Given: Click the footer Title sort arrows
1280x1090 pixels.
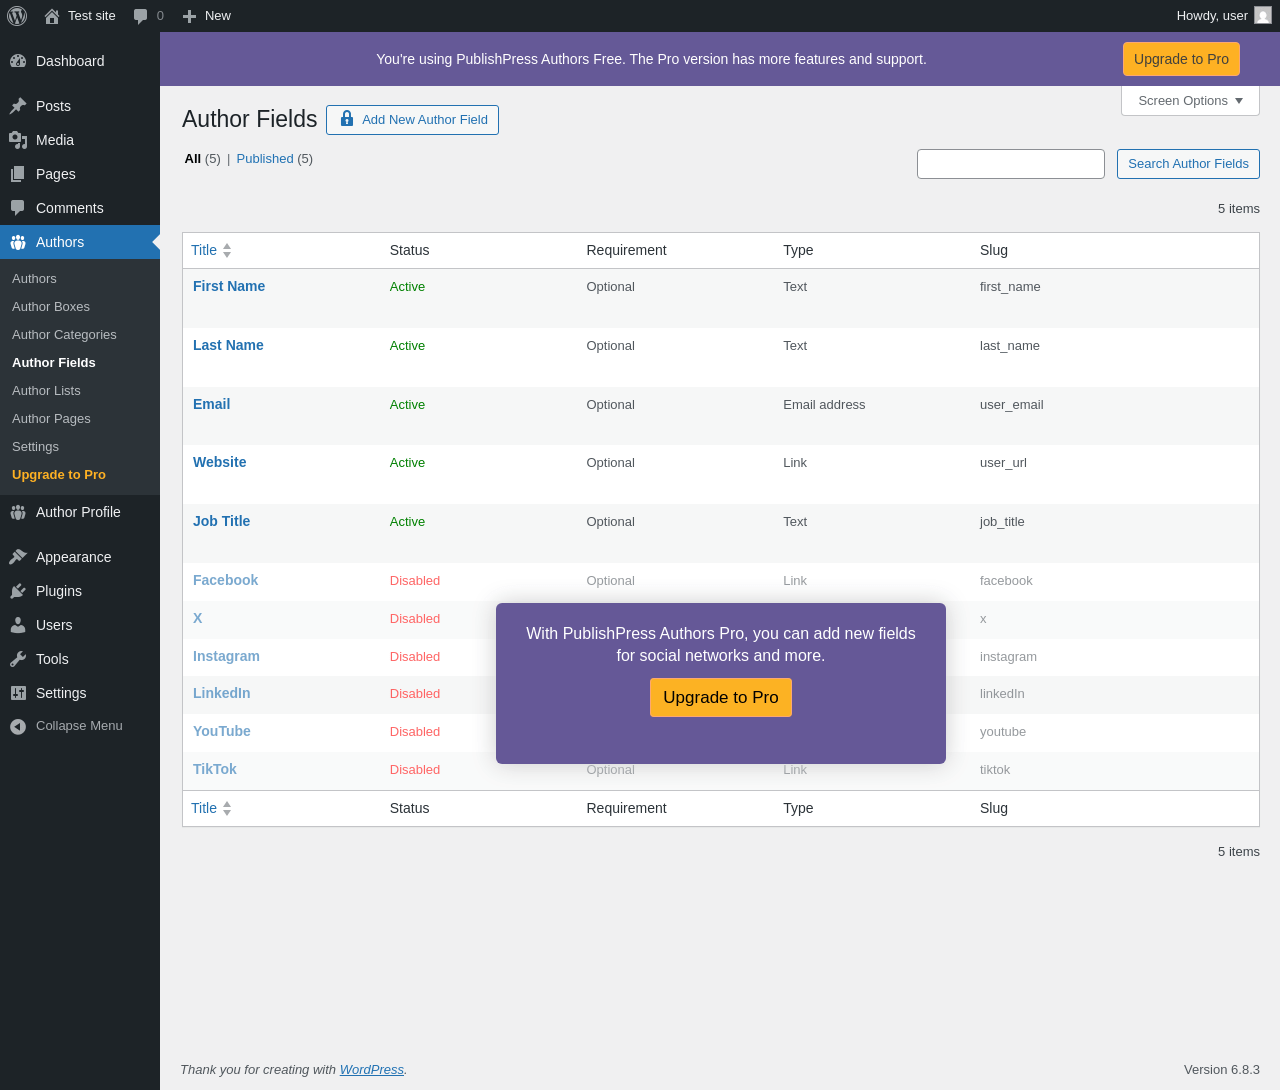Looking at the screenshot, I should (x=227, y=808).
